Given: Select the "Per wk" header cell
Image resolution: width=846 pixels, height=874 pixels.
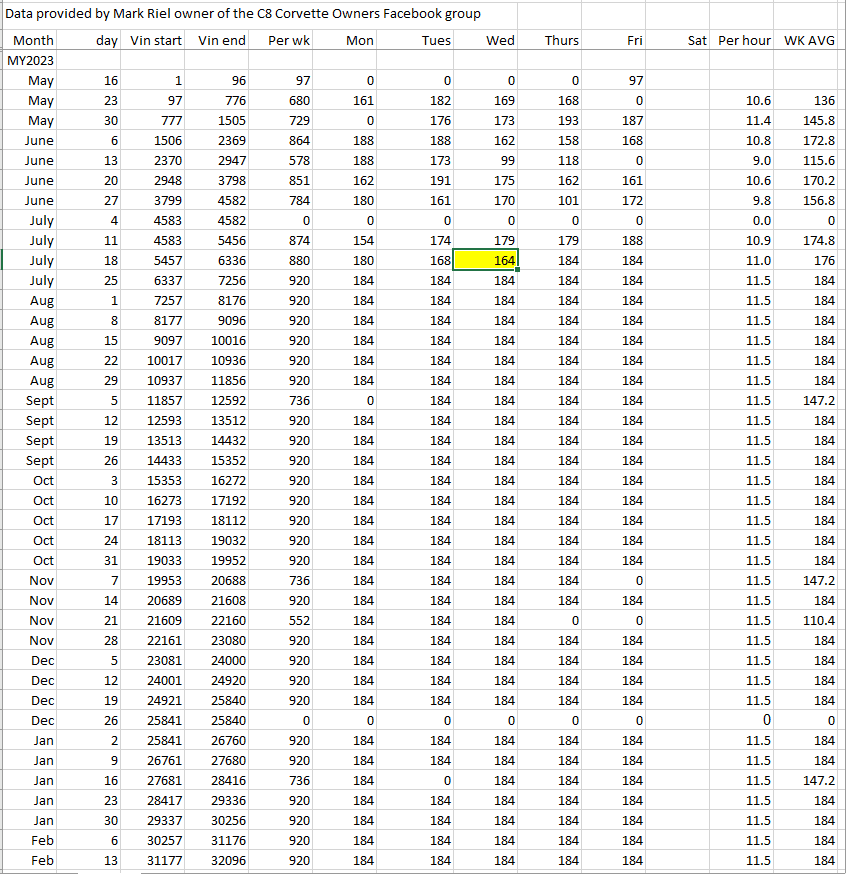Looking at the screenshot, I should [289, 41].
